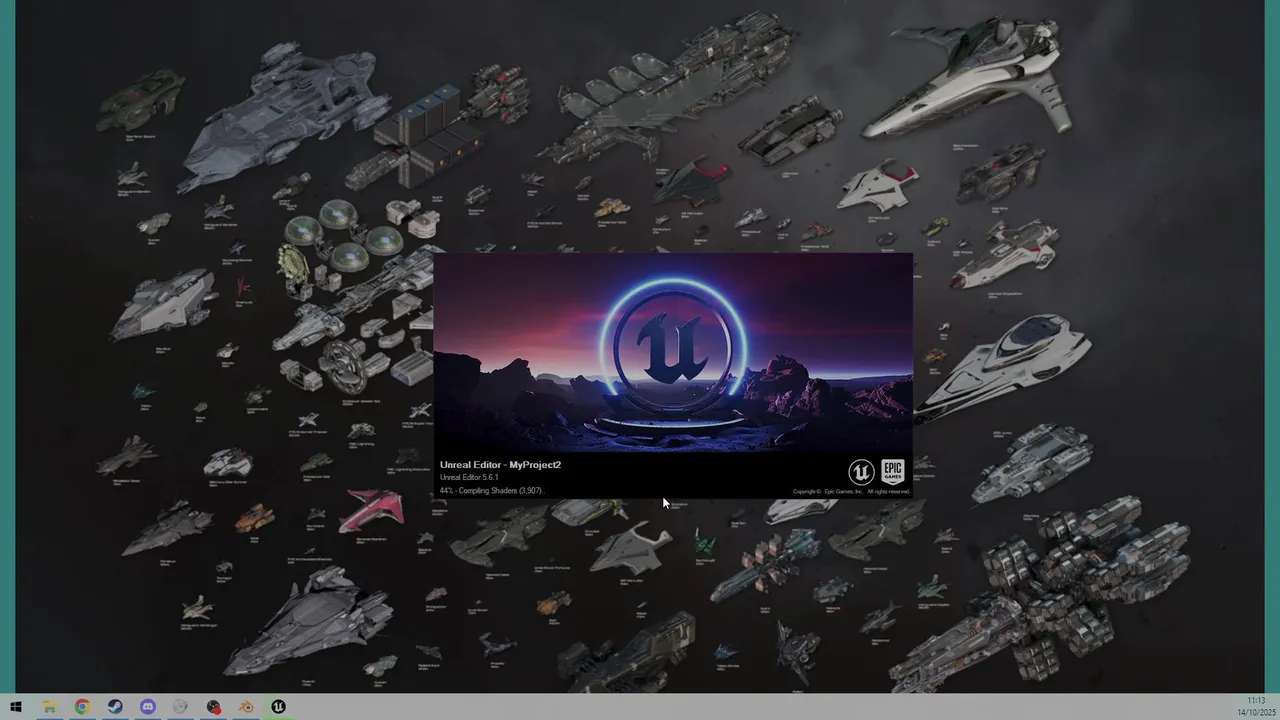1280x720 pixels.
Task: Open File Explorer from the taskbar
Action: tap(49, 707)
